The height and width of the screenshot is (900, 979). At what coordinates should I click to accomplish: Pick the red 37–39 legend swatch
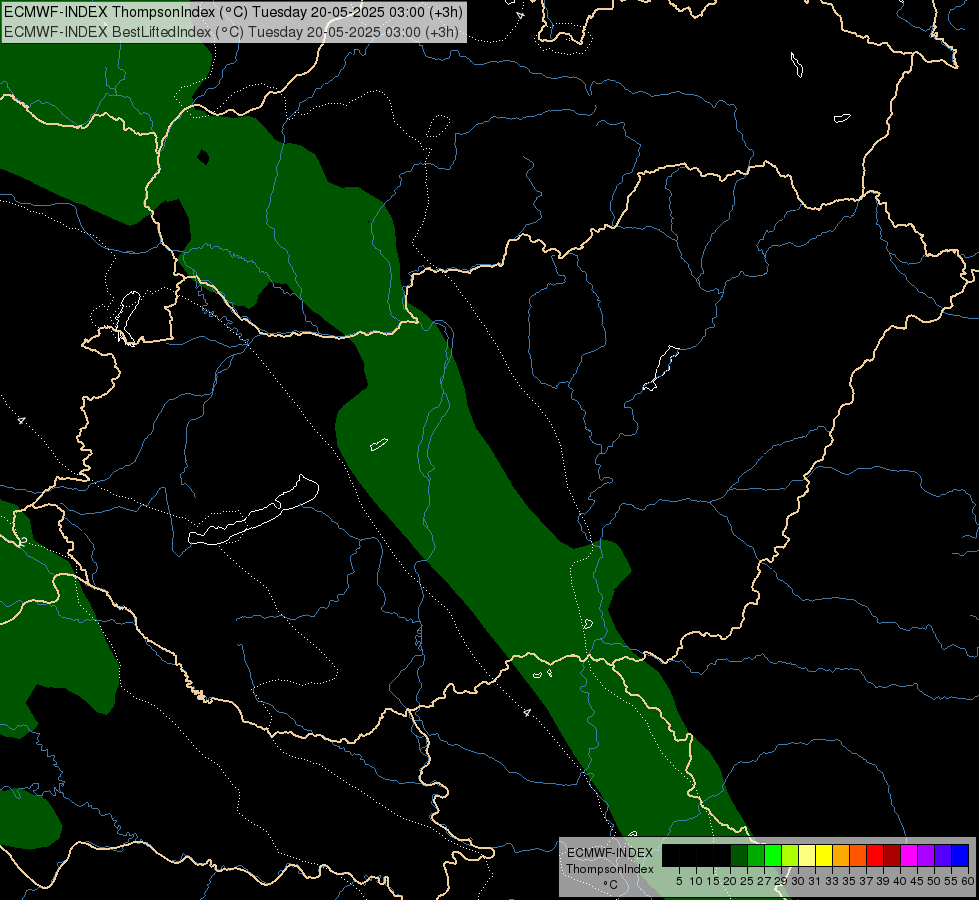[875, 855]
